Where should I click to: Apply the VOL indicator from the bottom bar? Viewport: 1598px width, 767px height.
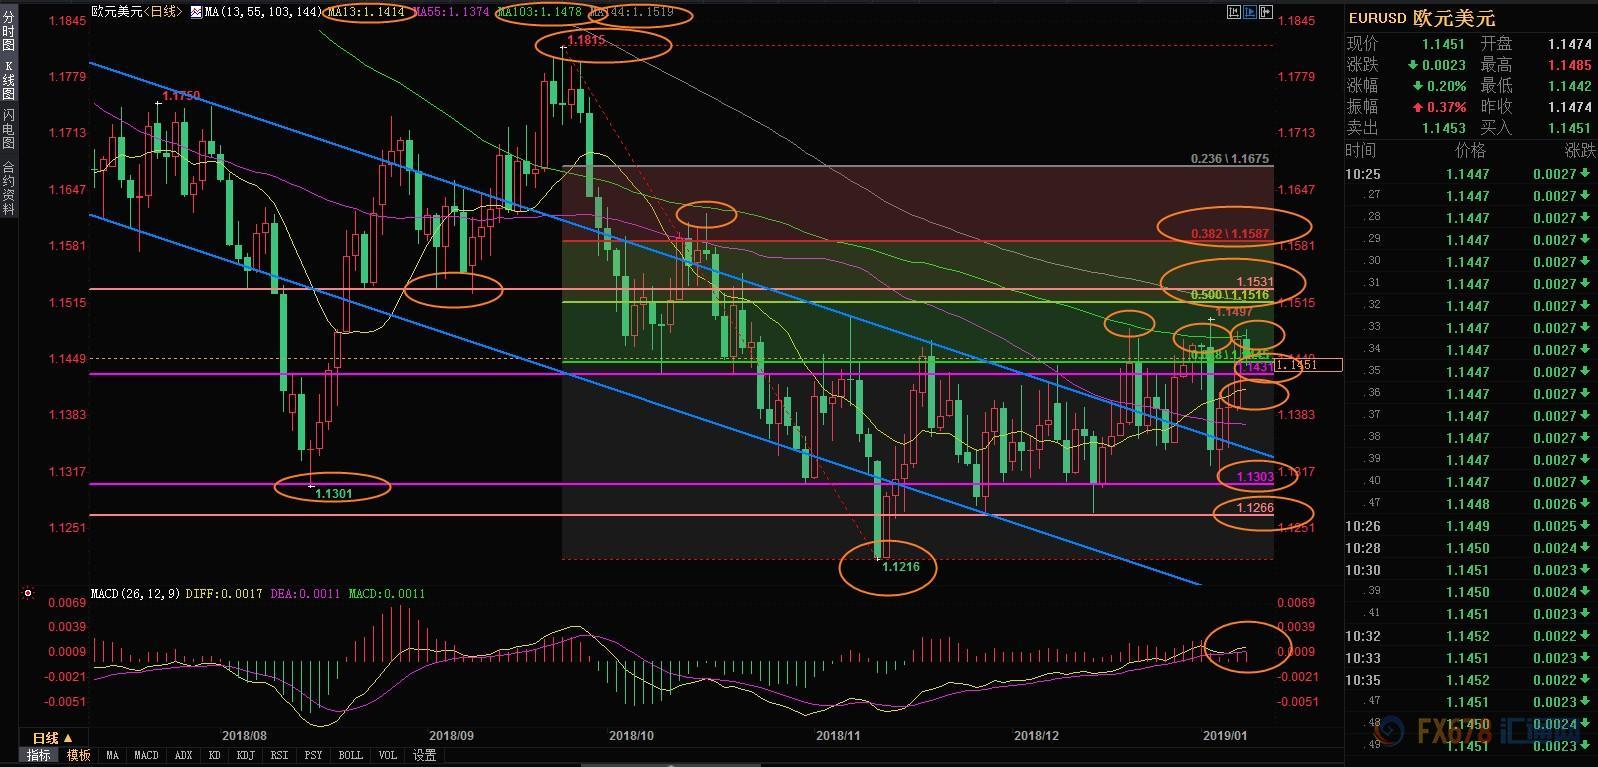coord(388,756)
